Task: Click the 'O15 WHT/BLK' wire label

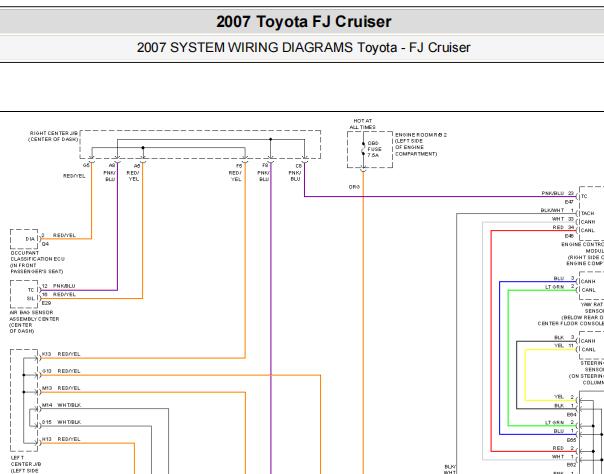Action: click(x=61, y=422)
